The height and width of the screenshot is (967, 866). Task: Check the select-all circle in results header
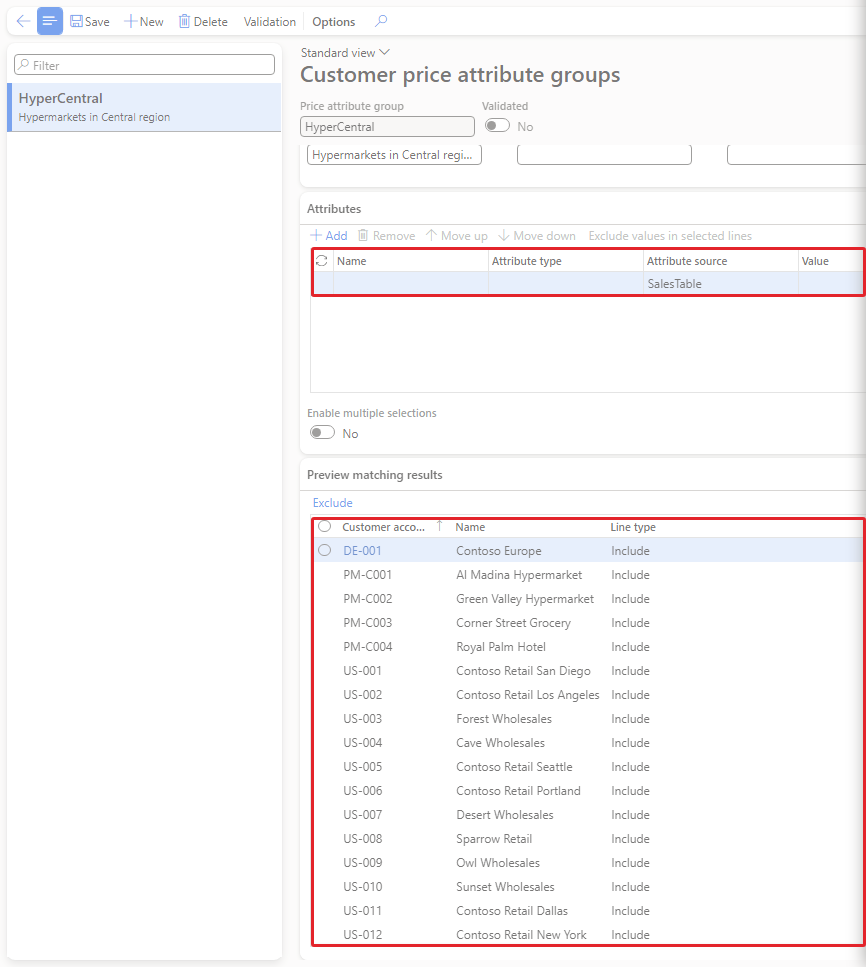point(324,527)
